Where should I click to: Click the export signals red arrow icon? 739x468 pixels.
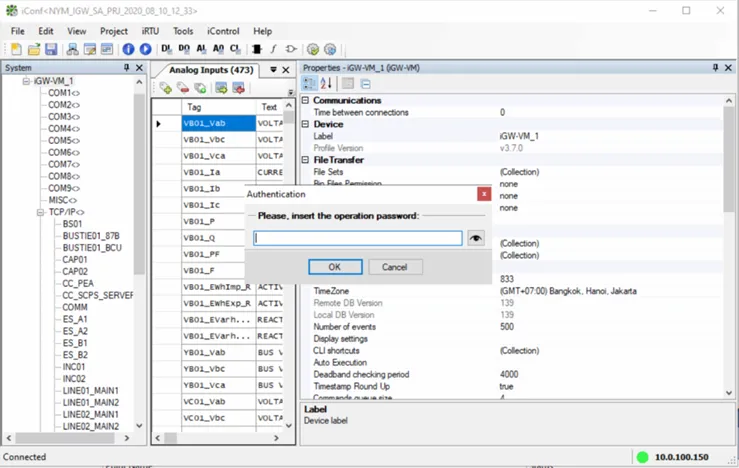[238, 88]
